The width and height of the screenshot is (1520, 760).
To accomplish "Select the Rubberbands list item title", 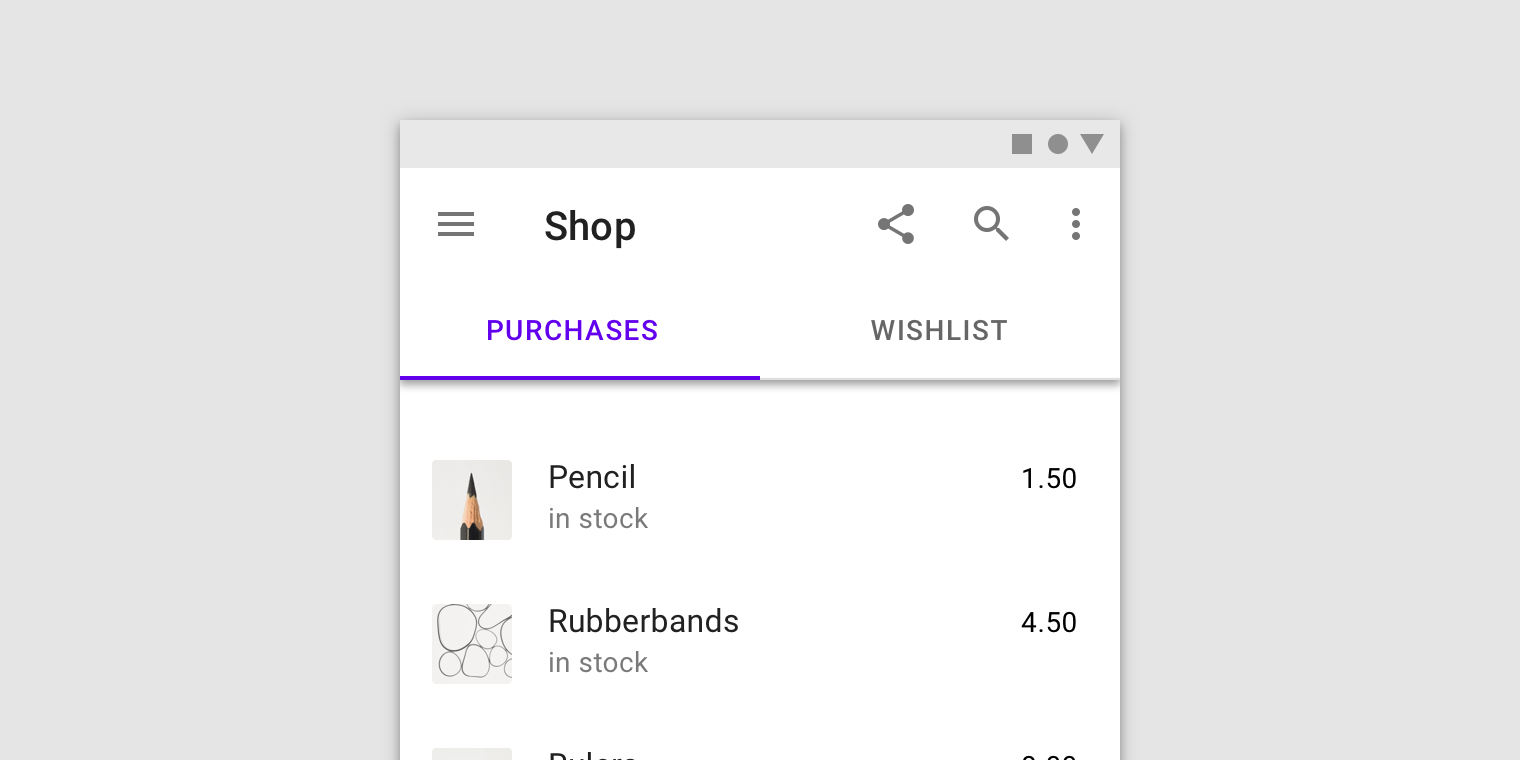I will point(643,621).
